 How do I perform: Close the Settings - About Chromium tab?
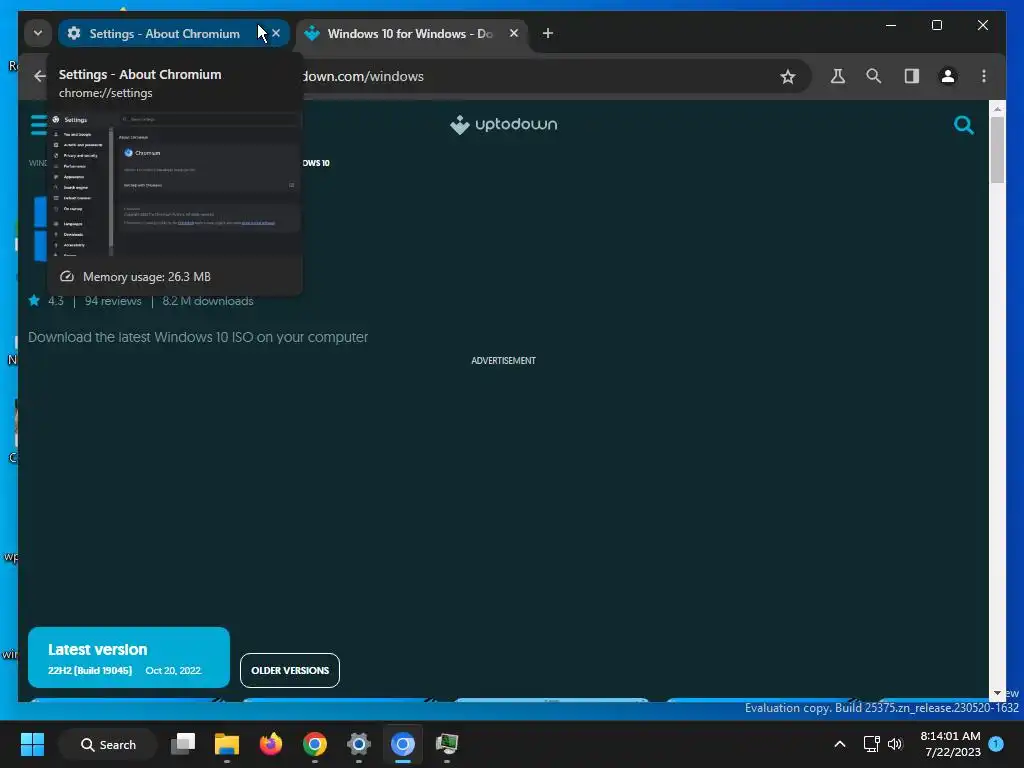[x=276, y=33]
